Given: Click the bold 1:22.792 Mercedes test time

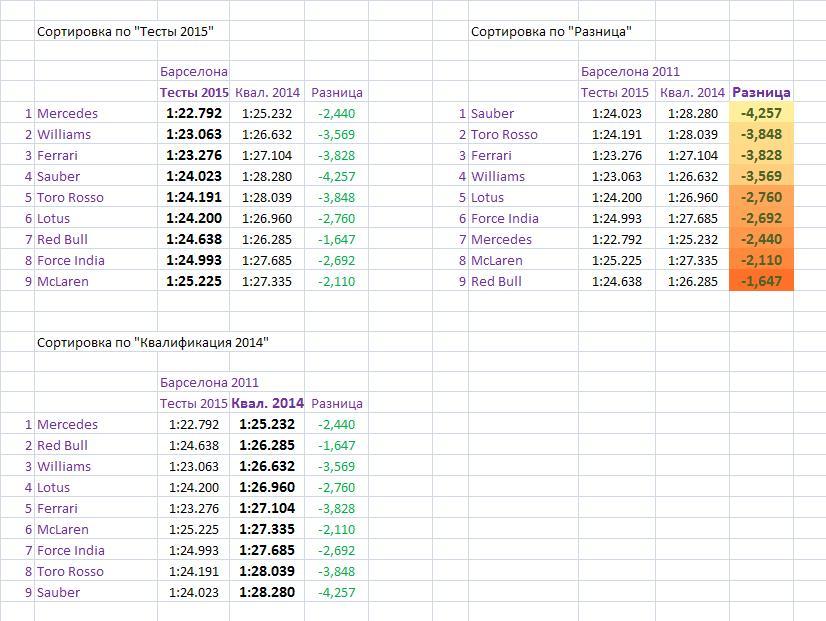Looking at the screenshot, I should coord(194,113).
